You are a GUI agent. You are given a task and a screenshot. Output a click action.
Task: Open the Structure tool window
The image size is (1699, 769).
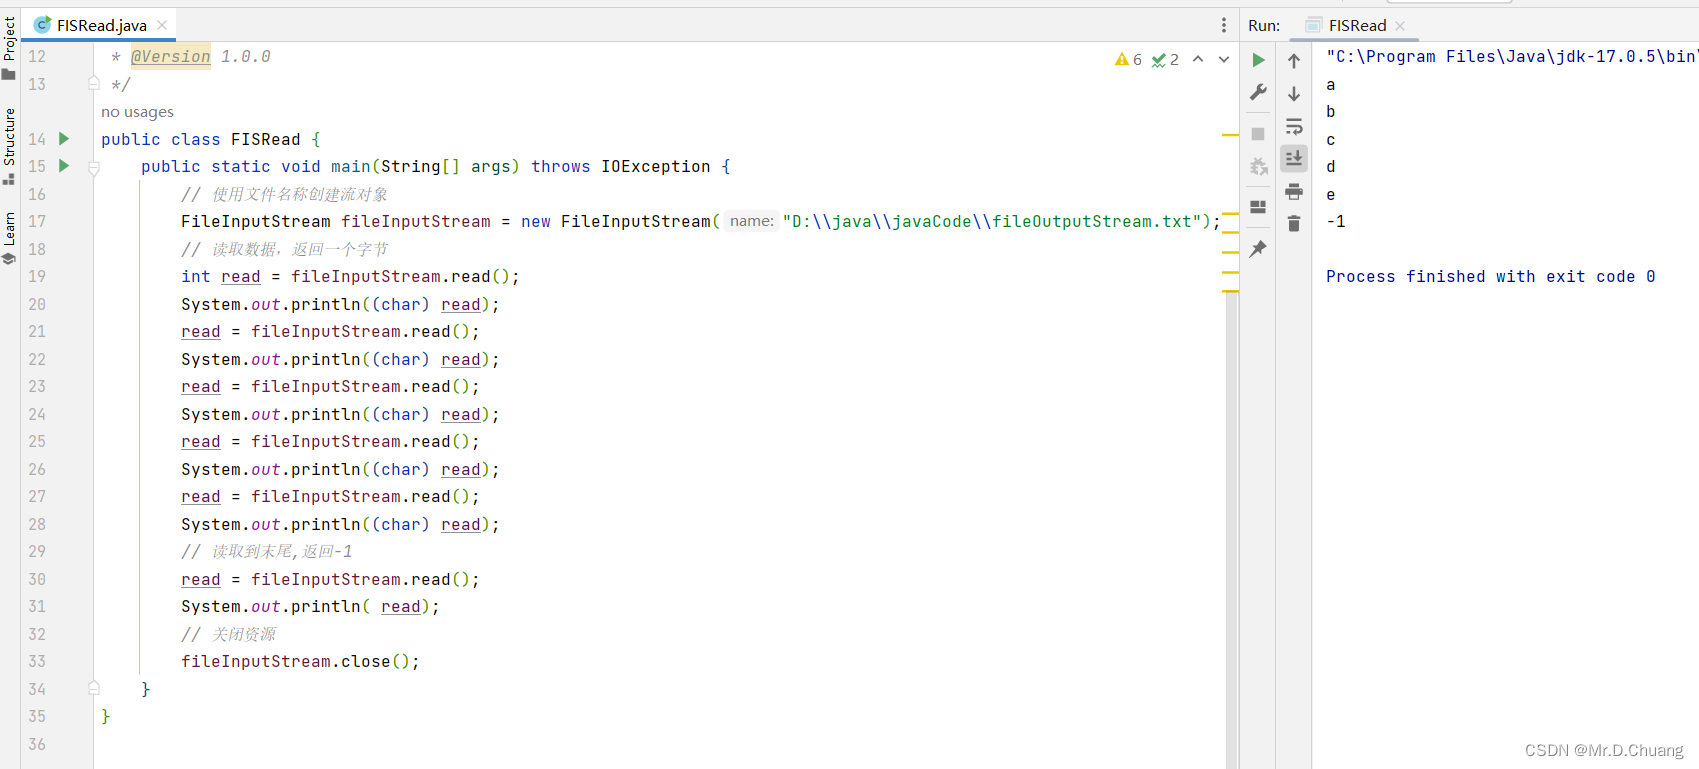click(9, 145)
